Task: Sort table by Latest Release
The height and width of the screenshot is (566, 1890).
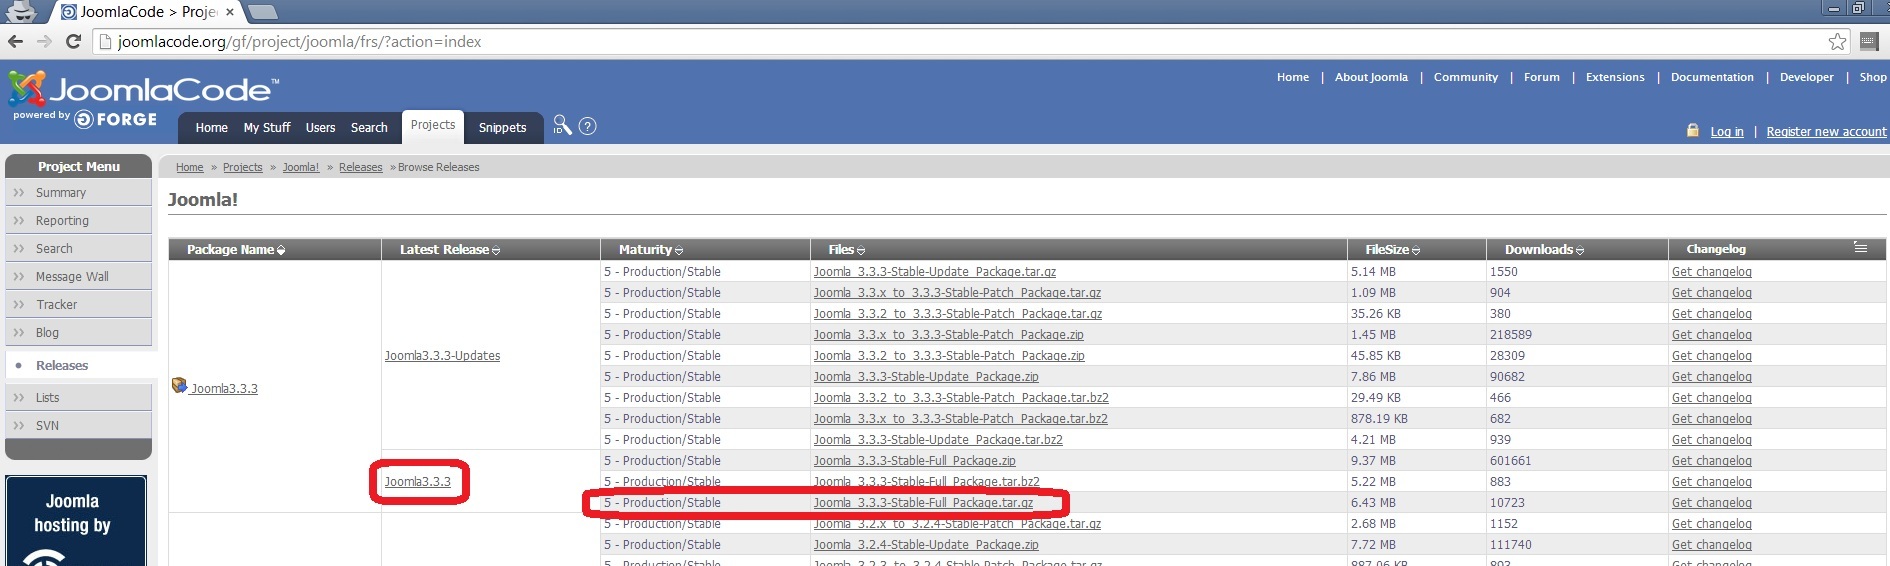Action: (449, 250)
